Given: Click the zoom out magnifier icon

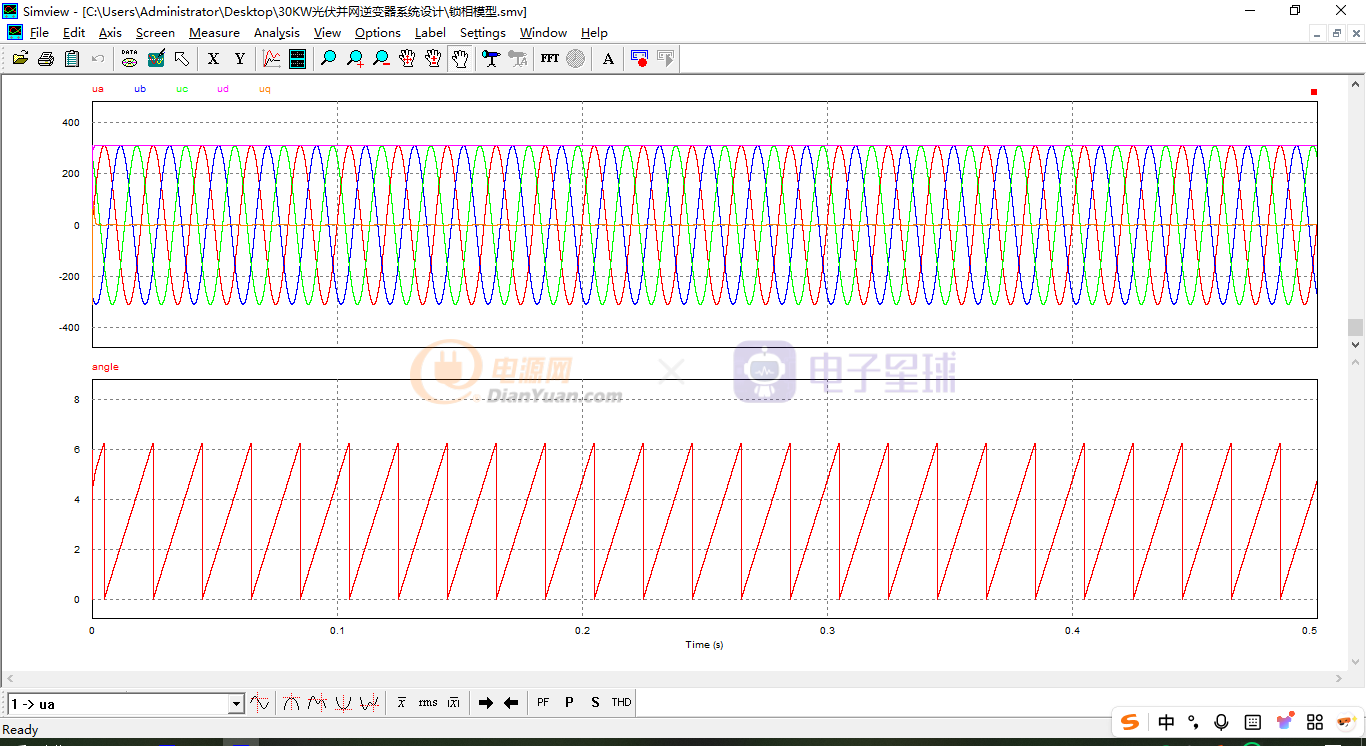Looking at the screenshot, I should [x=381, y=59].
